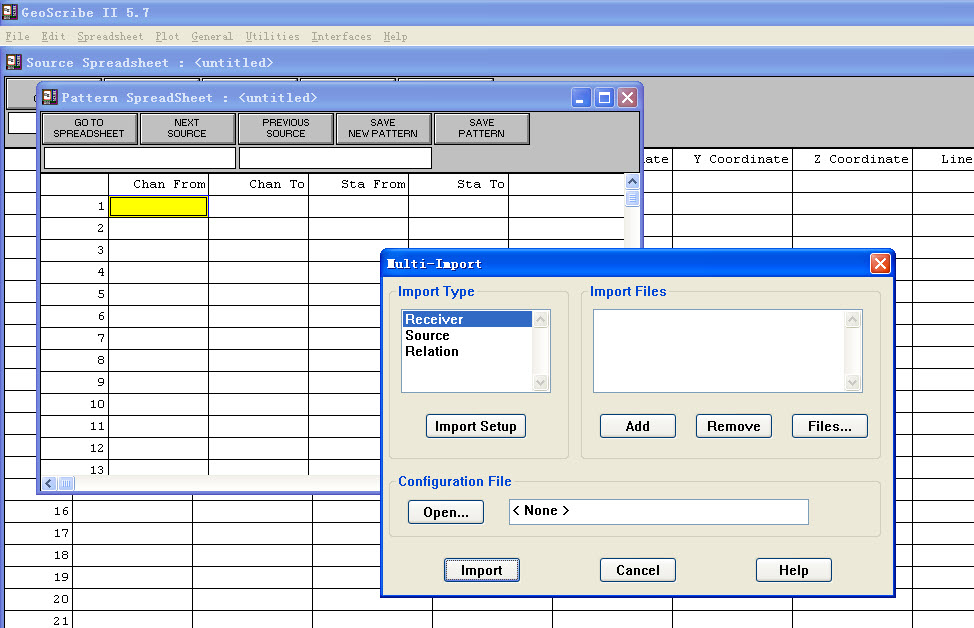Image resolution: width=974 pixels, height=628 pixels.
Task: Click the Chan To column header
Action: [x=258, y=184]
